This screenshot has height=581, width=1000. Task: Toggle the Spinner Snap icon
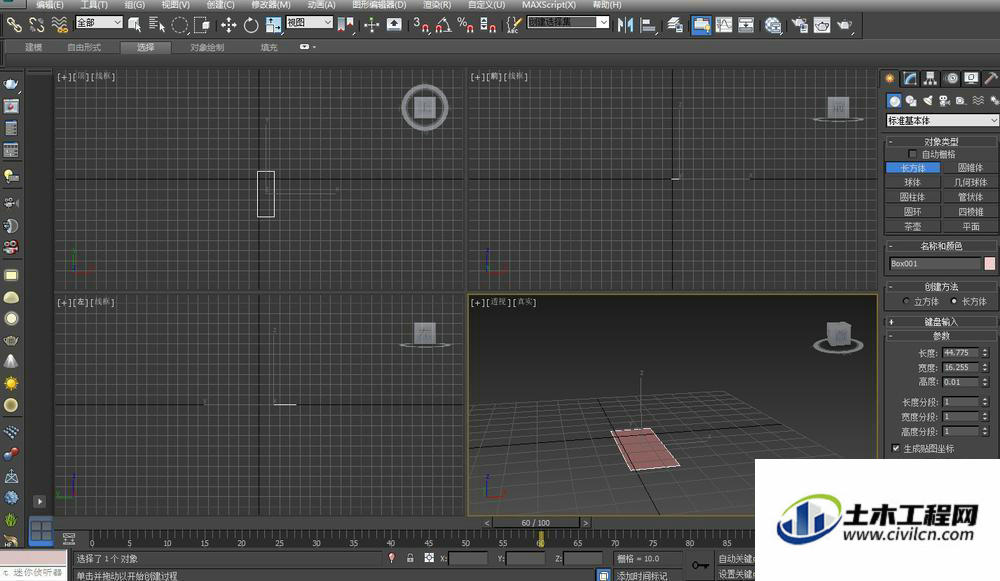click(488, 25)
